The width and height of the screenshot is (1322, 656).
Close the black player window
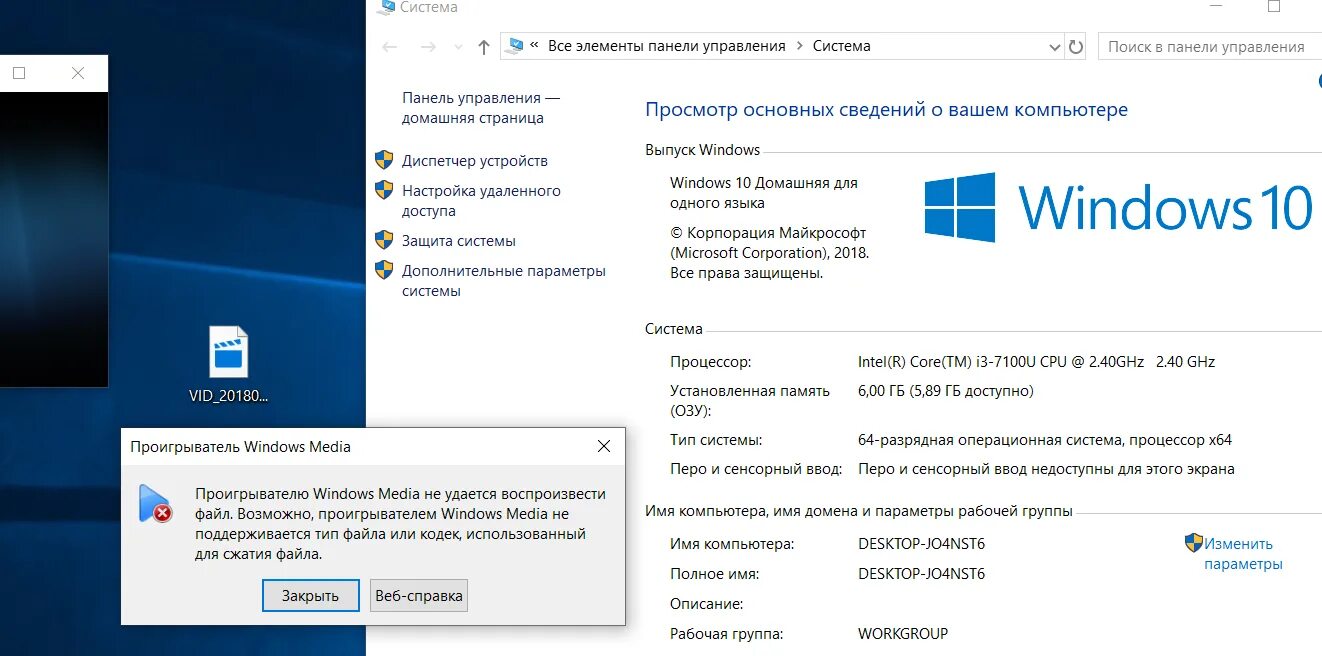78,73
